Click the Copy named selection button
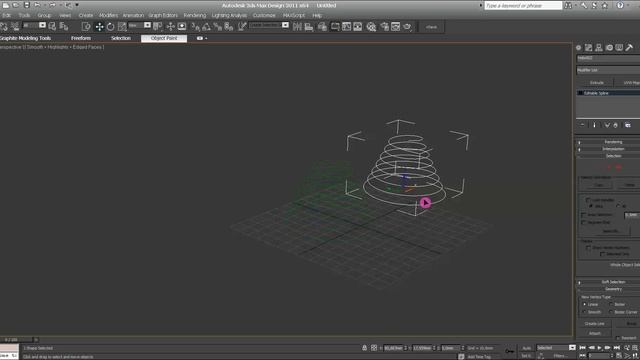This screenshot has height=360, width=640. 598,185
